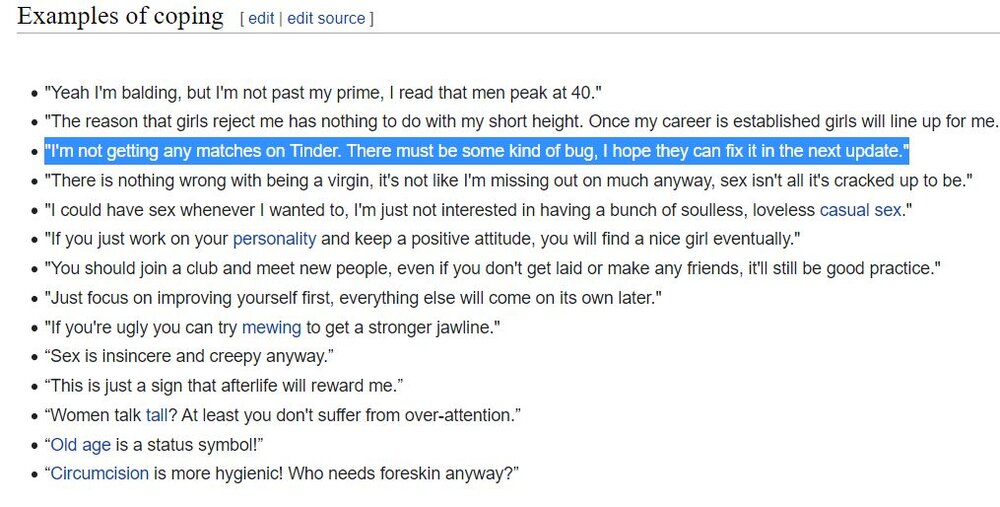Click the focus on improving yourself quote
This screenshot has height=507, width=1000.
pos(353,298)
